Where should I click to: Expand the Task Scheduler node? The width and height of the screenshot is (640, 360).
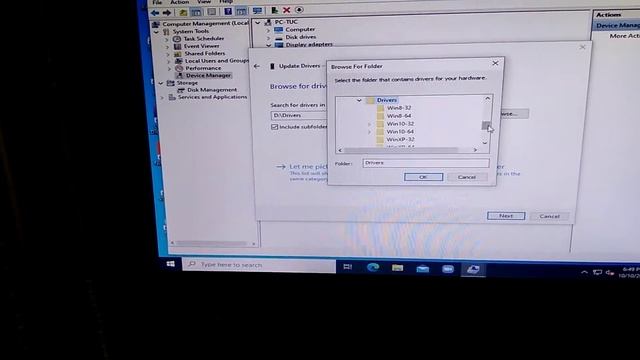pyautogui.click(x=167, y=40)
